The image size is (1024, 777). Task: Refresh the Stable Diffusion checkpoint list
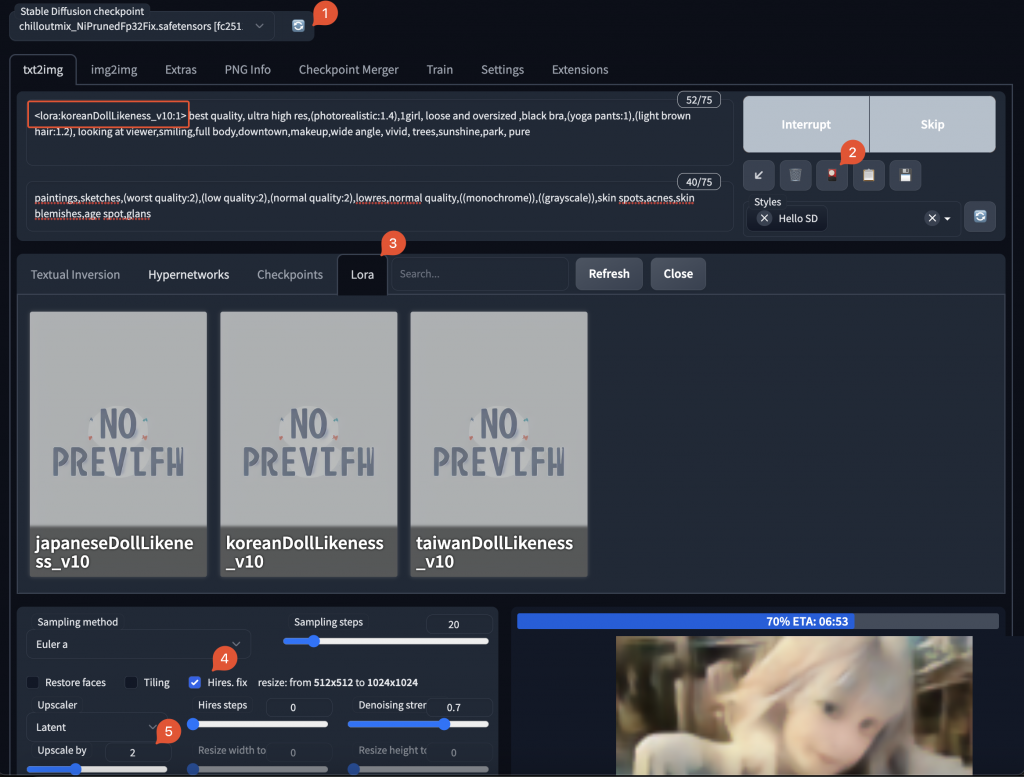[x=298, y=26]
